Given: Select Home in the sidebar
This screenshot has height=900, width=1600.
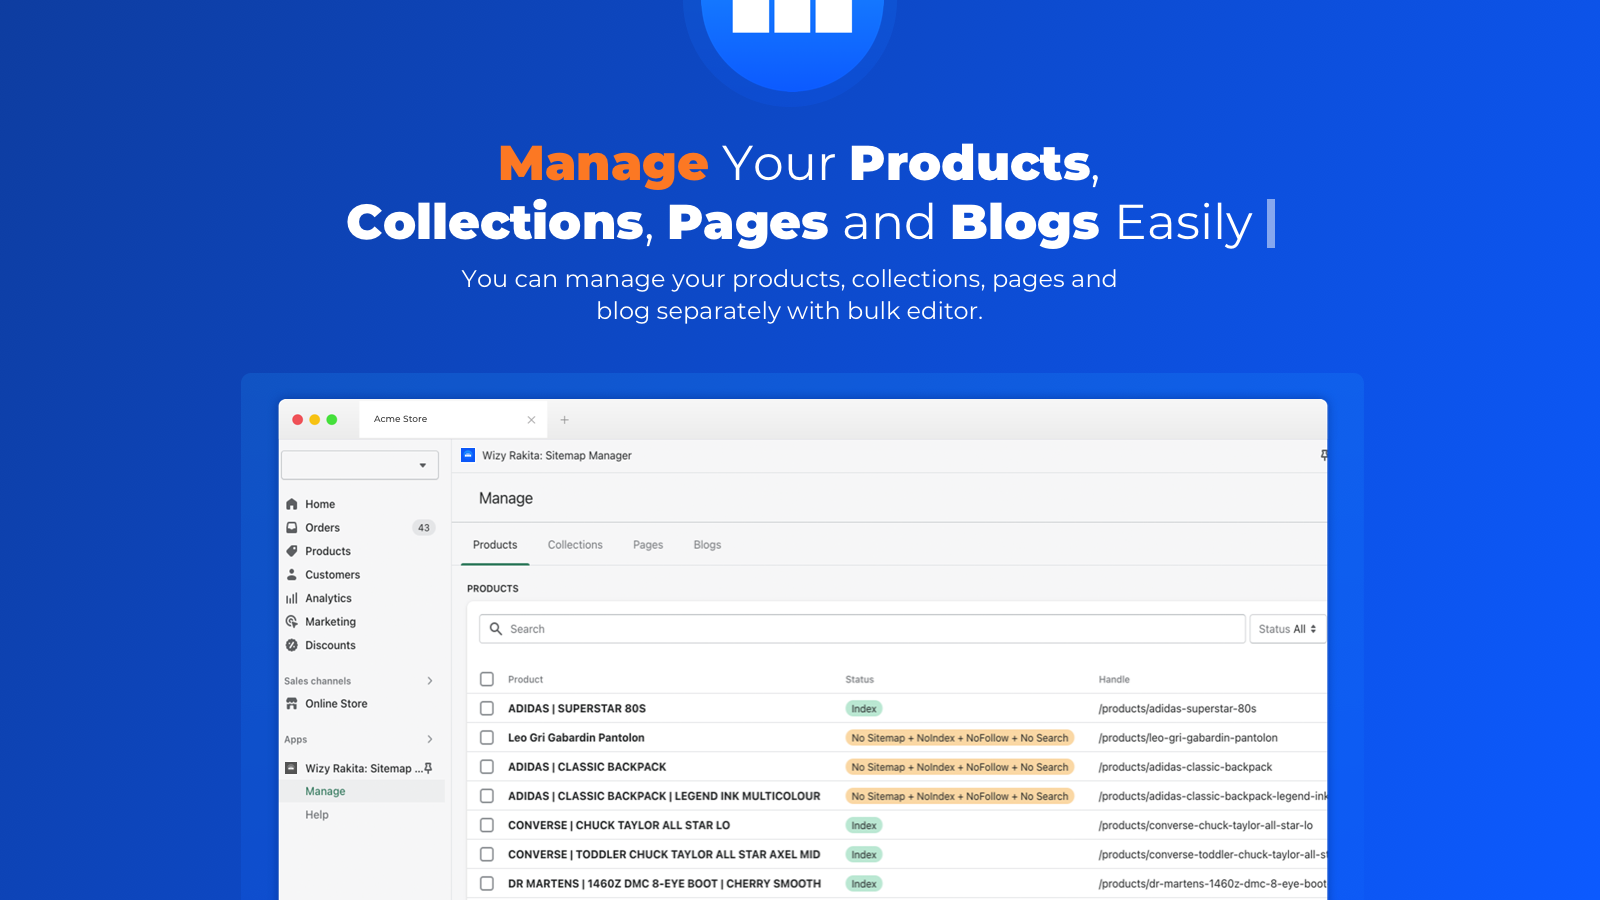Looking at the screenshot, I should 320,504.
